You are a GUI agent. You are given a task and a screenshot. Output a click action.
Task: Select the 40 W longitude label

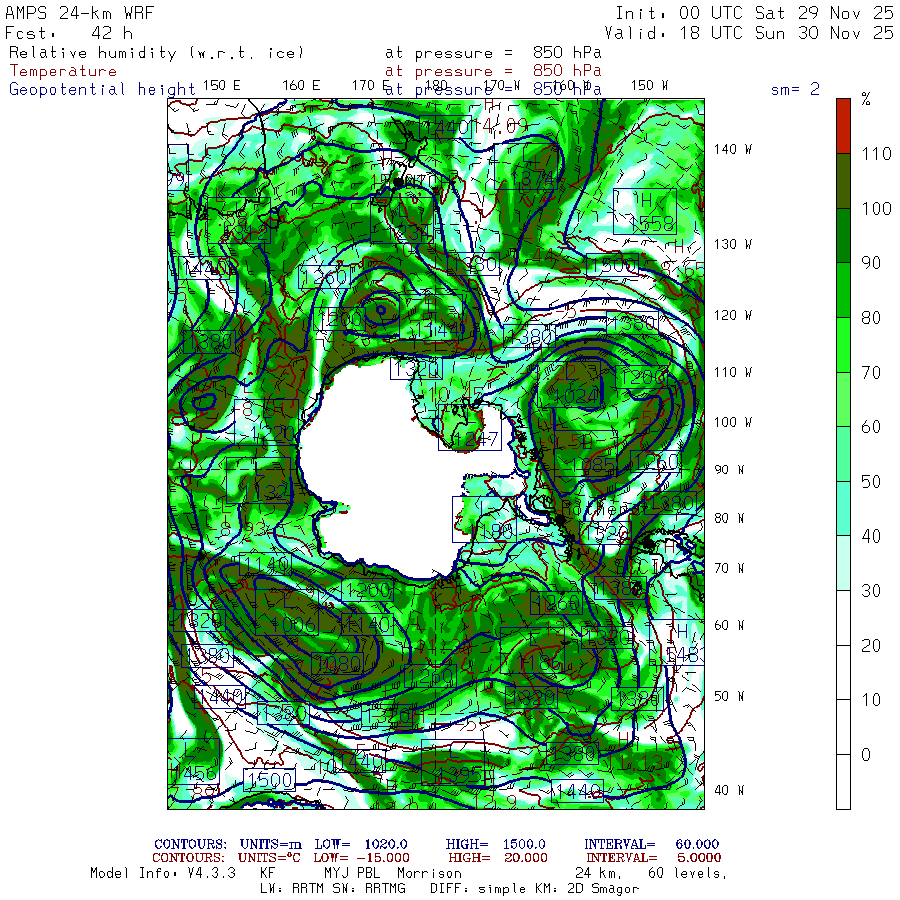pyautogui.click(x=727, y=789)
